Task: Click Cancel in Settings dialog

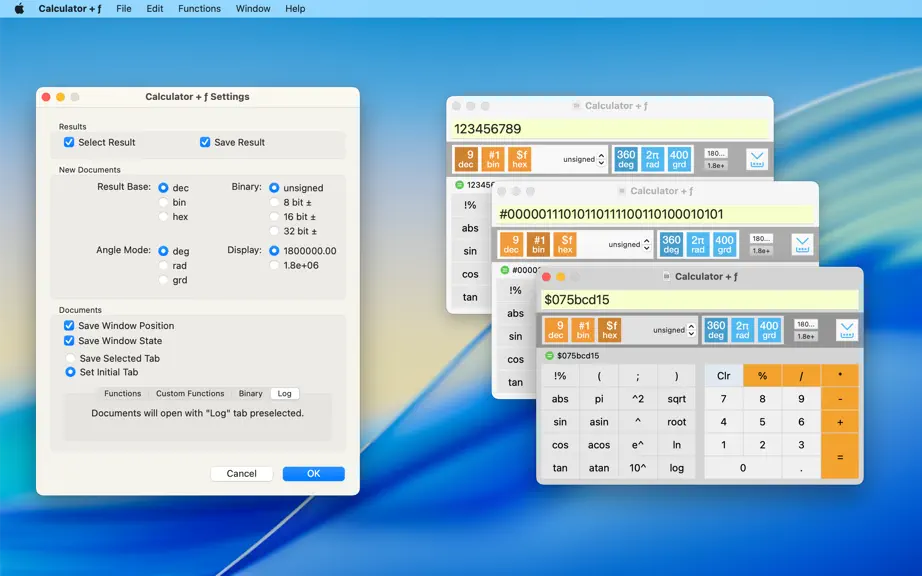Action: click(x=242, y=474)
